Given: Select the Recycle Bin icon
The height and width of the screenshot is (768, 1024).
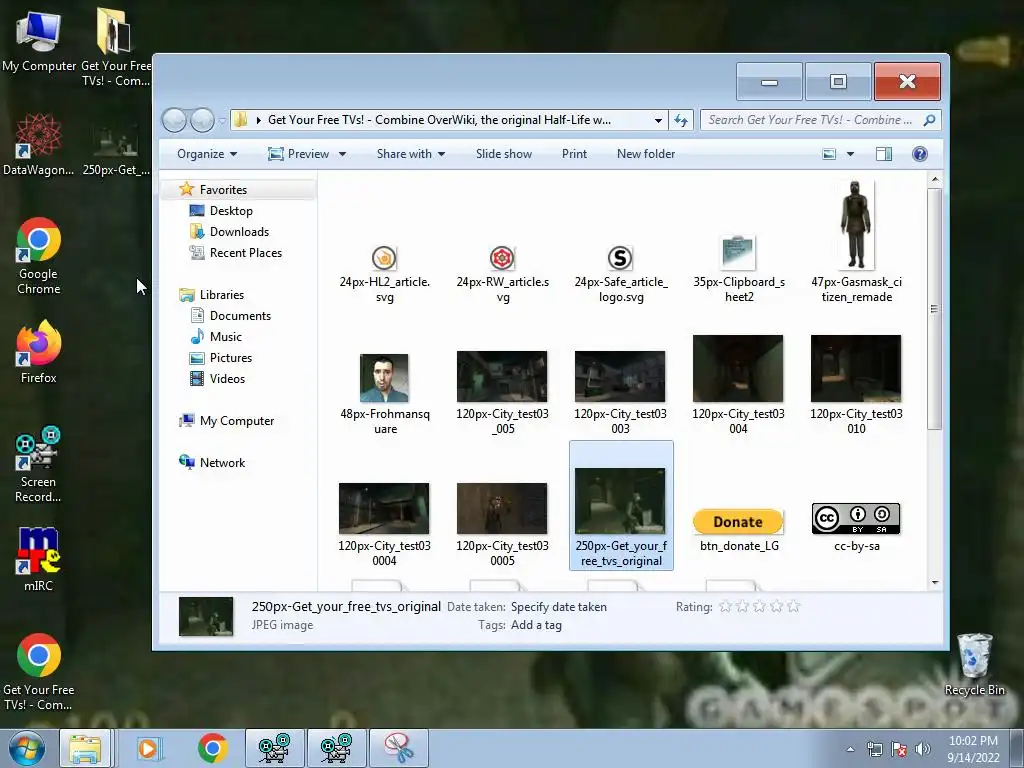Looking at the screenshot, I should click(x=974, y=664).
